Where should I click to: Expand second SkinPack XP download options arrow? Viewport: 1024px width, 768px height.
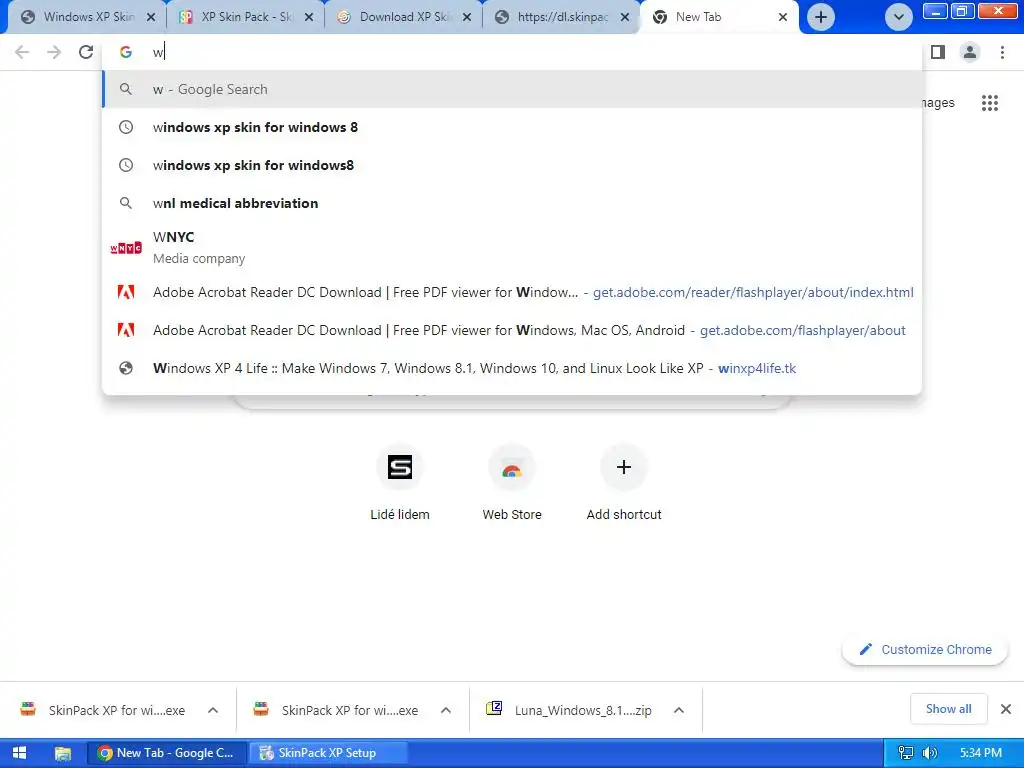click(x=446, y=710)
